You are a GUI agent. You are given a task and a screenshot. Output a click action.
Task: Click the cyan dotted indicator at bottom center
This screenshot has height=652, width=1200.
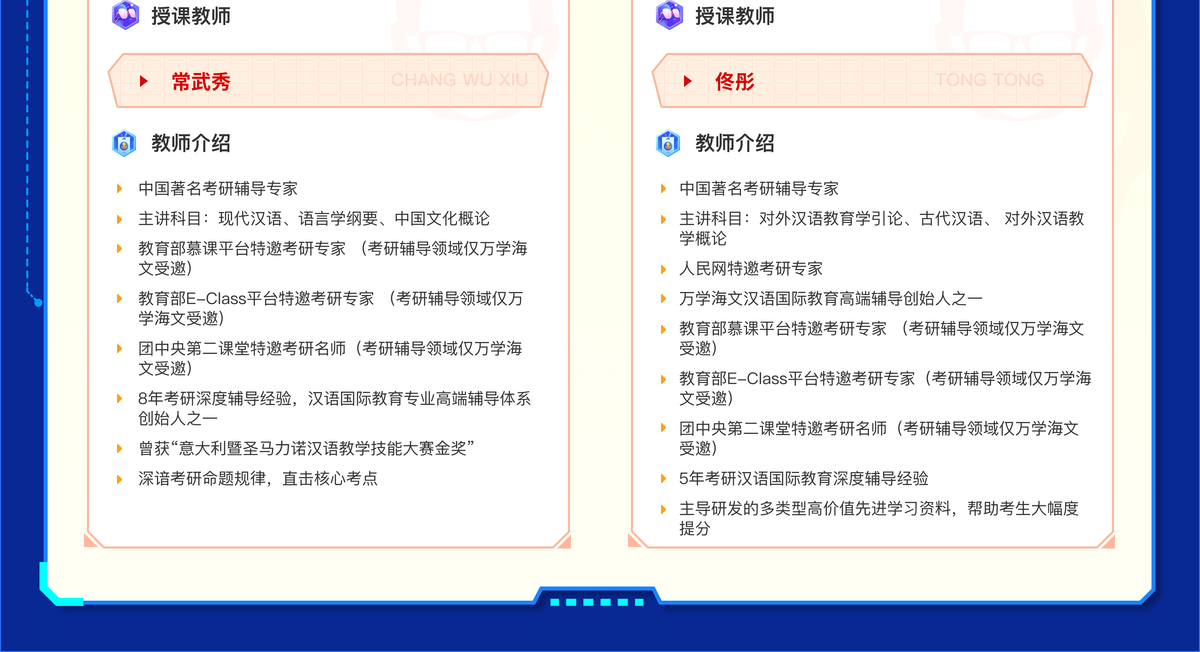coord(597,602)
